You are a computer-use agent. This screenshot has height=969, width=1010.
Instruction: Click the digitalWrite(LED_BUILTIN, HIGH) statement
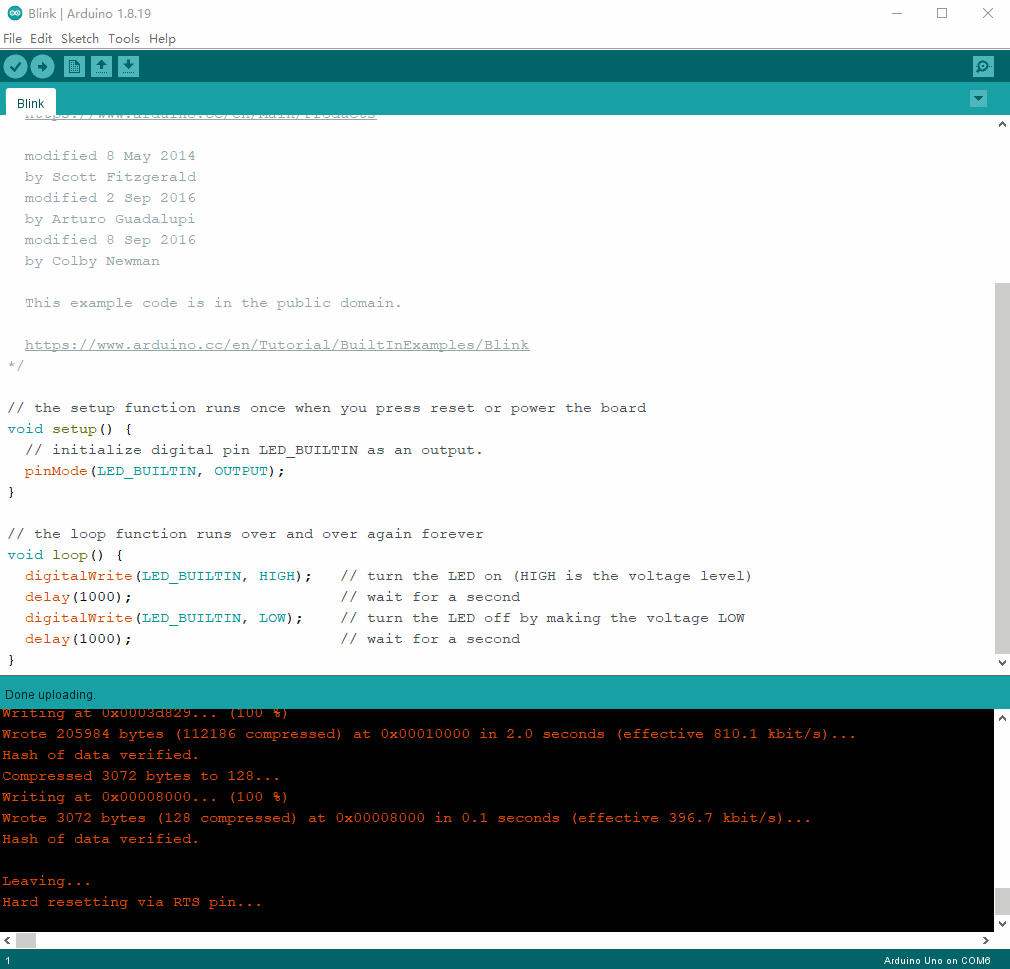tap(168, 576)
